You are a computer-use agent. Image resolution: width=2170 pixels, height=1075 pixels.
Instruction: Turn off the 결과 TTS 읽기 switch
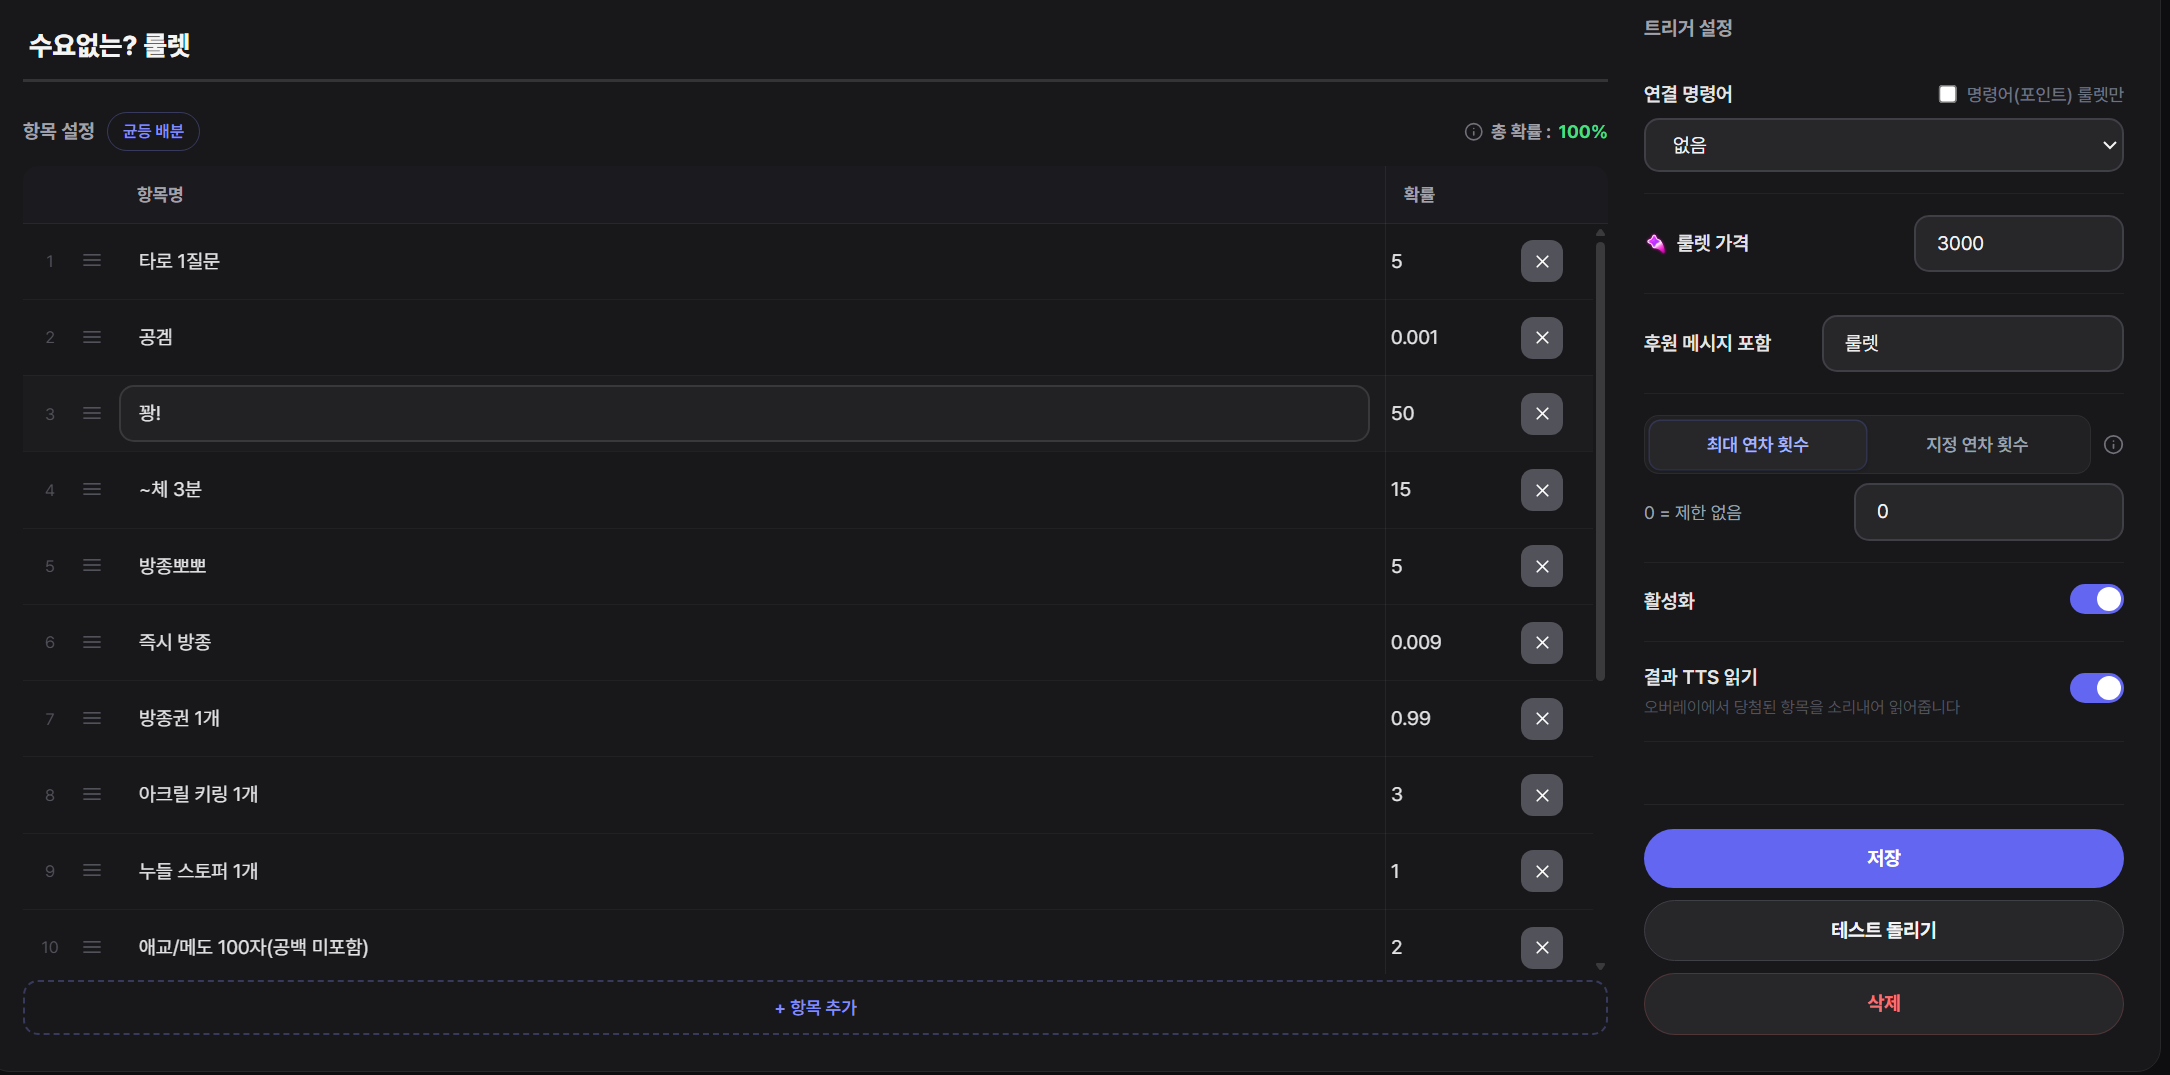coord(2096,688)
